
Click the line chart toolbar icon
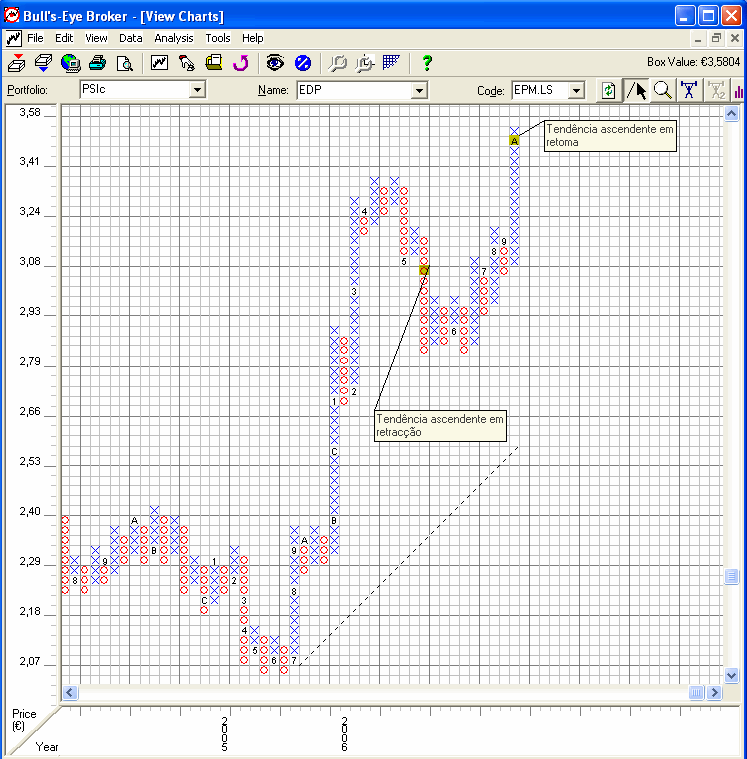(159, 62)
